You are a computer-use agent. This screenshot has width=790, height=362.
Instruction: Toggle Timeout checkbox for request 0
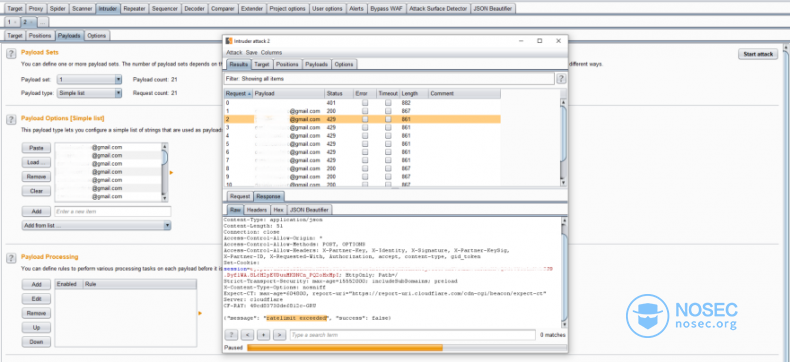pos(388,103)
